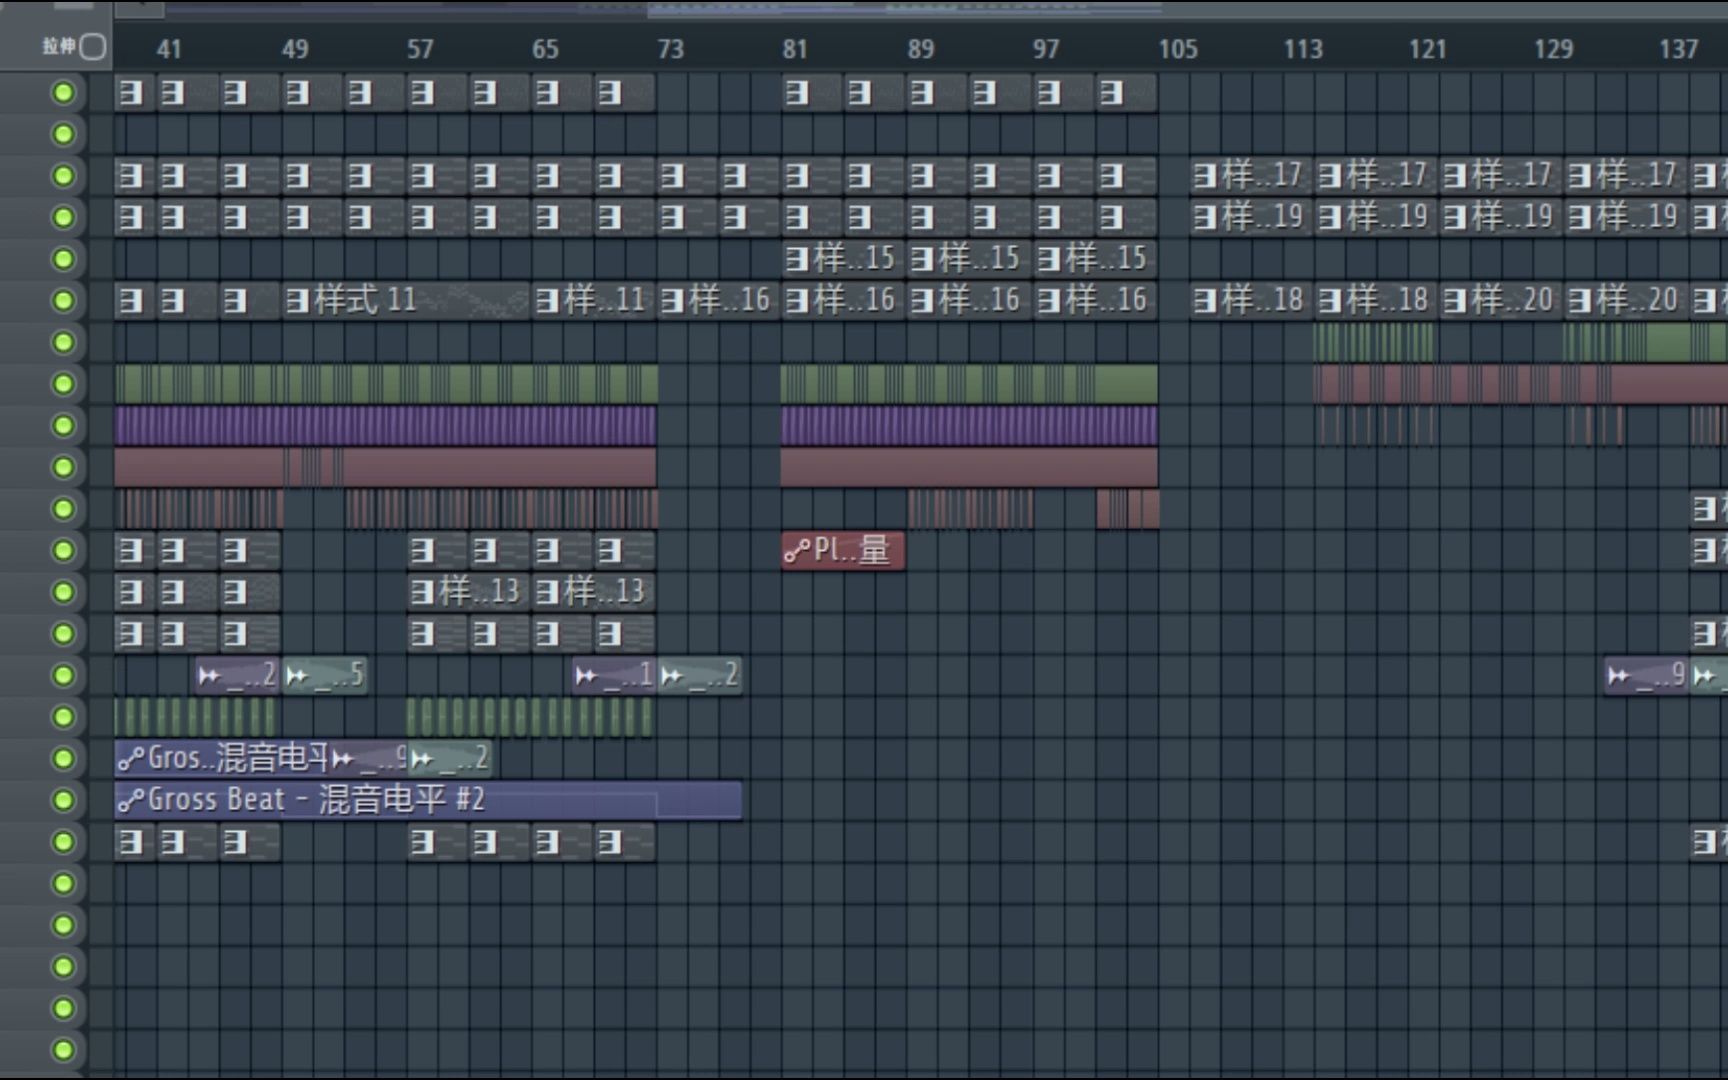Select the _..1 audio clip
The width and height of the screenshot is (1728, 1080).
pyautogui.click(x=614, y=676)
